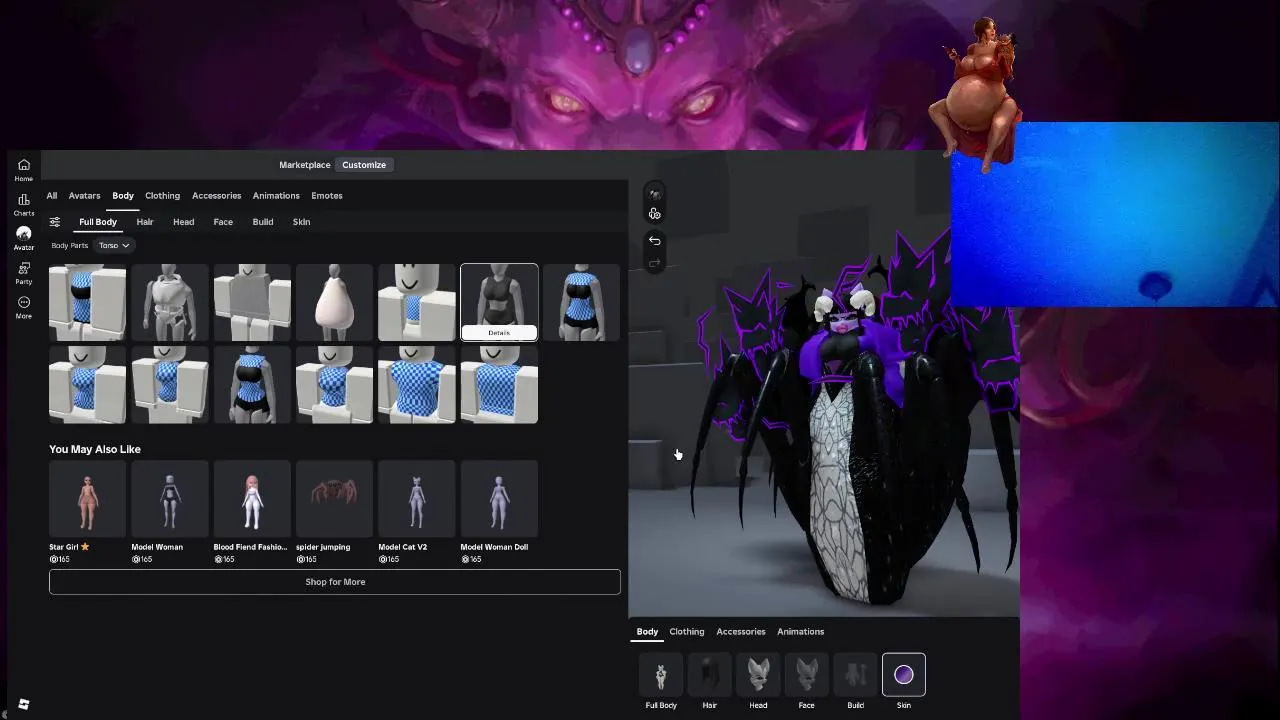Click the Shop for More button
The width and height of the screenshot is (1280, 720).
click(335, 582)
